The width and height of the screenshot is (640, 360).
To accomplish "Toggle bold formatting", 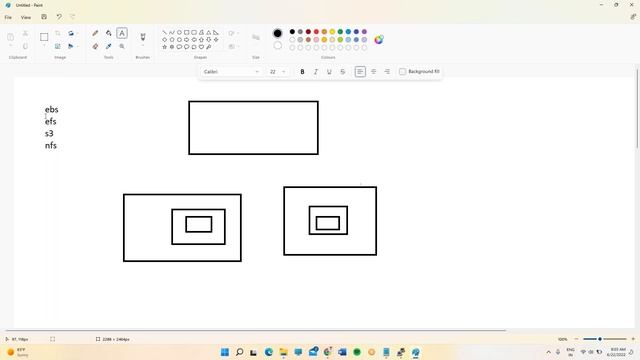I will (x=302, y=71).
